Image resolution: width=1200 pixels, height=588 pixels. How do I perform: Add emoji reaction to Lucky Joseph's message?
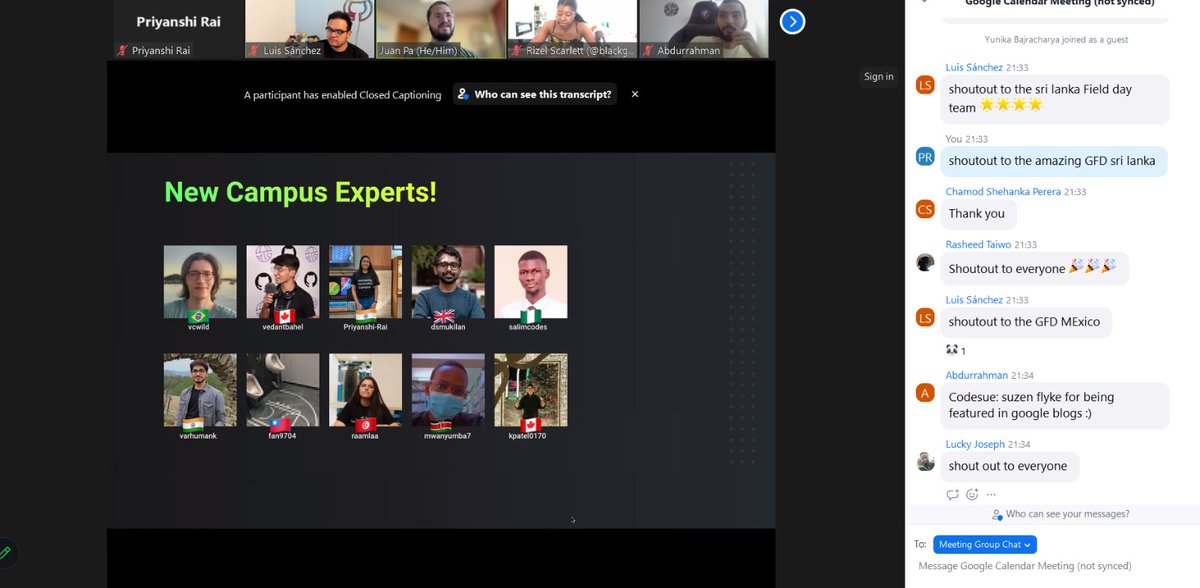point(972,494)
